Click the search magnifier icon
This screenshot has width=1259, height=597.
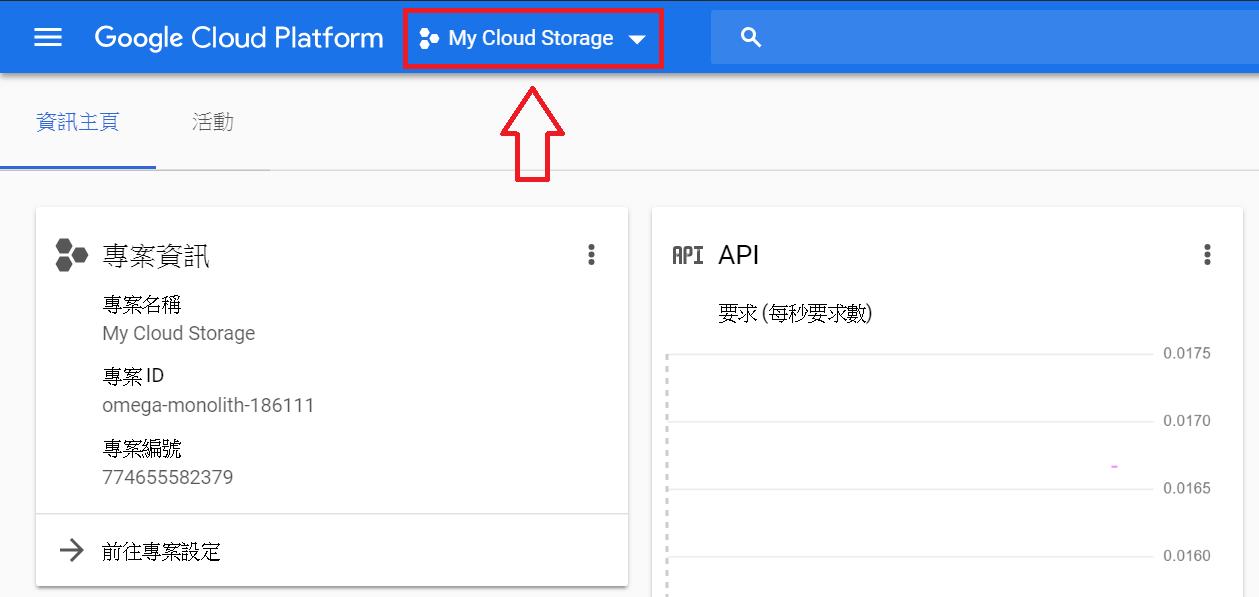coord(751,38)
